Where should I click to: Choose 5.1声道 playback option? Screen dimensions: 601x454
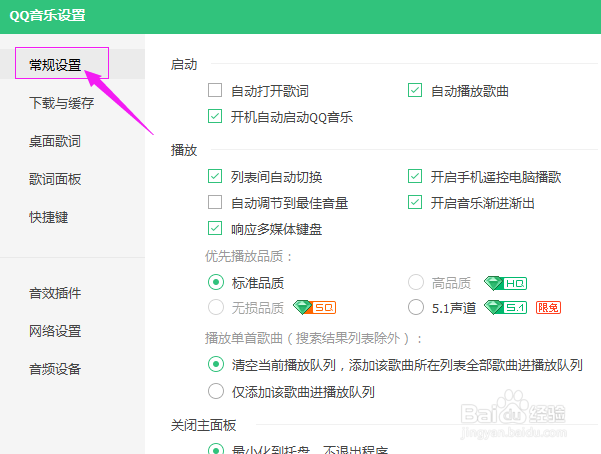tap(416, 307)
